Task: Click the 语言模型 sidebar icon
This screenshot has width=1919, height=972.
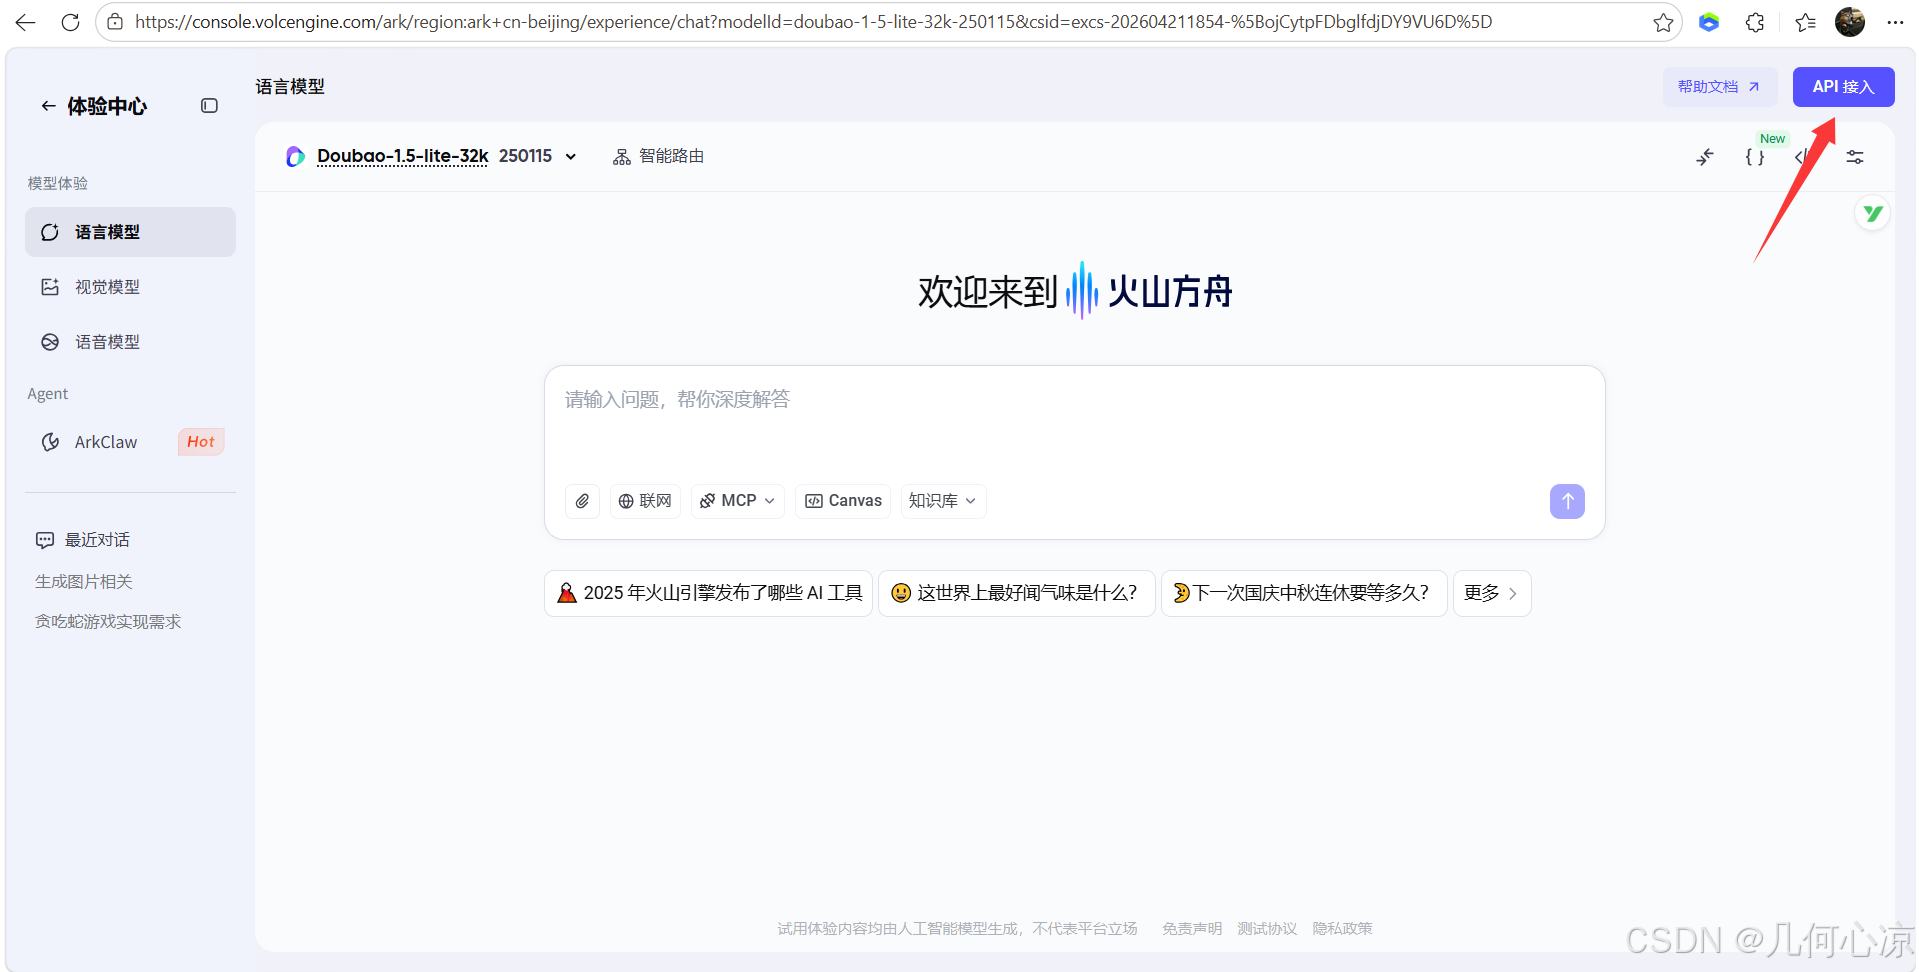Action: tap(50, 232)
